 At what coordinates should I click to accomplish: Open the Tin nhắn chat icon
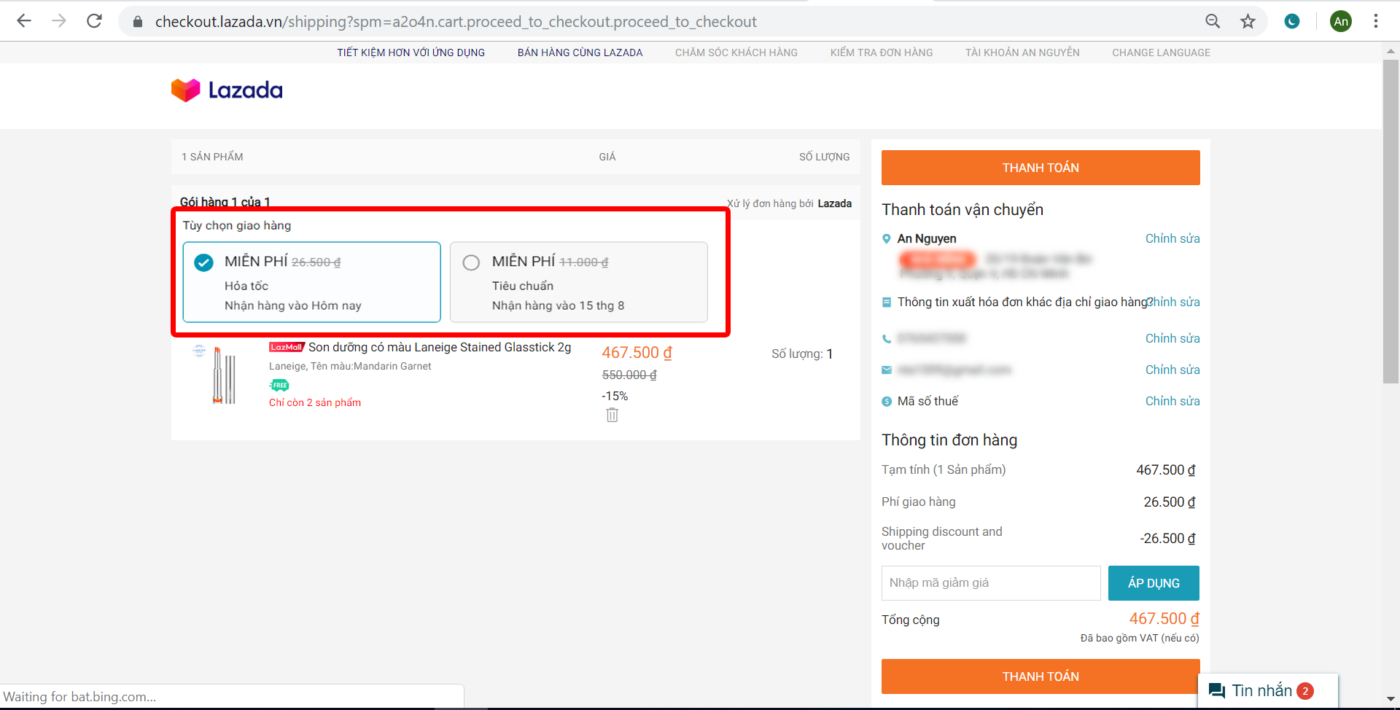(x=1217, y=691)
